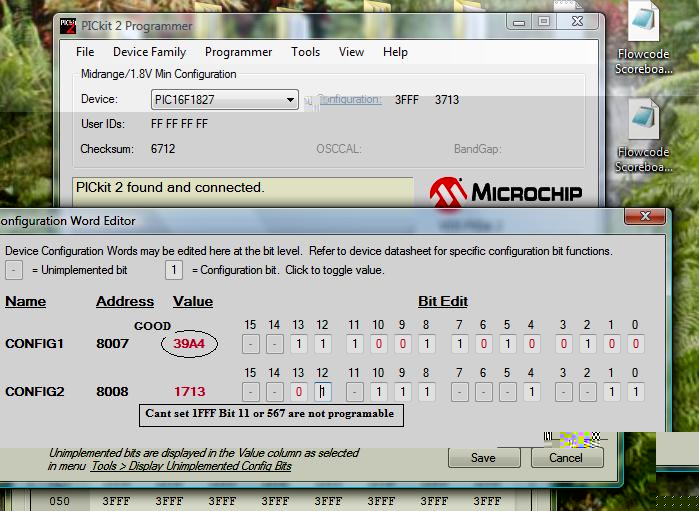
Task: Toggle CONFIG1 bit 2
Action: pyautogui.click(x=588, y=344)
